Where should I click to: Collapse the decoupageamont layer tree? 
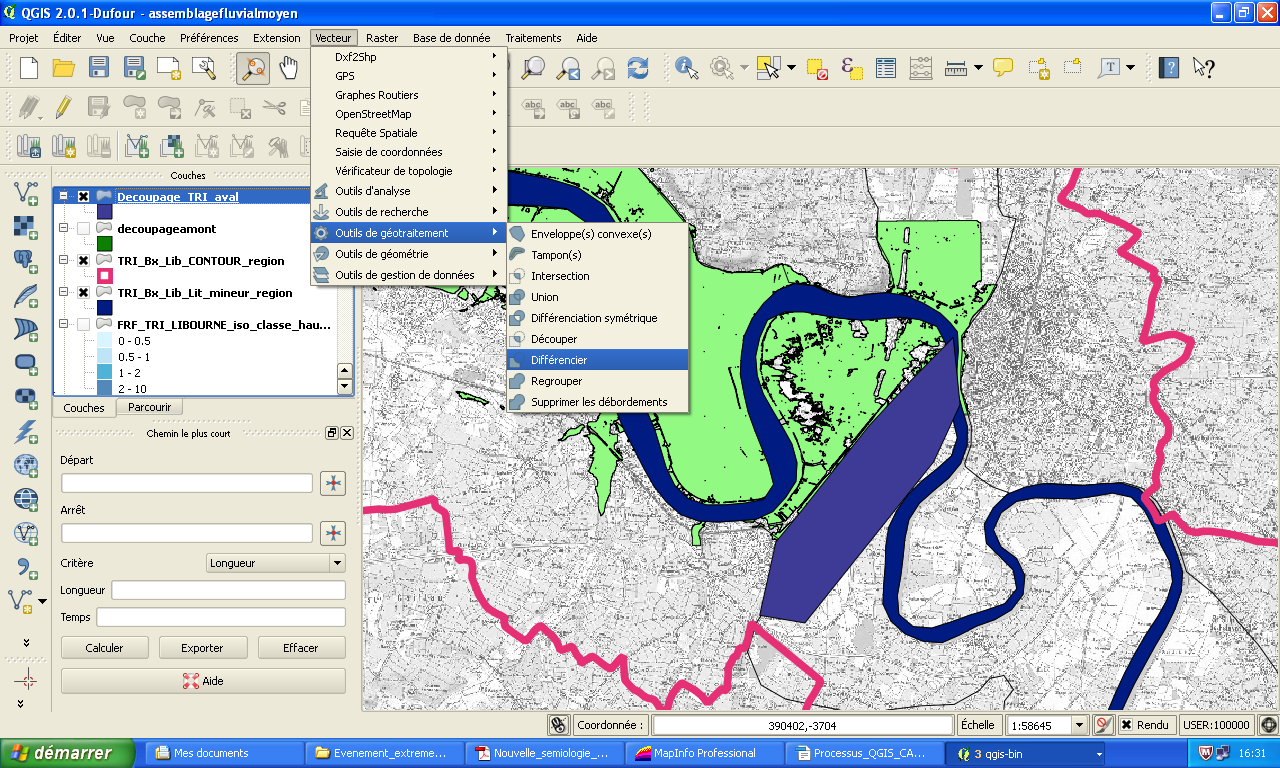point(64,229)
